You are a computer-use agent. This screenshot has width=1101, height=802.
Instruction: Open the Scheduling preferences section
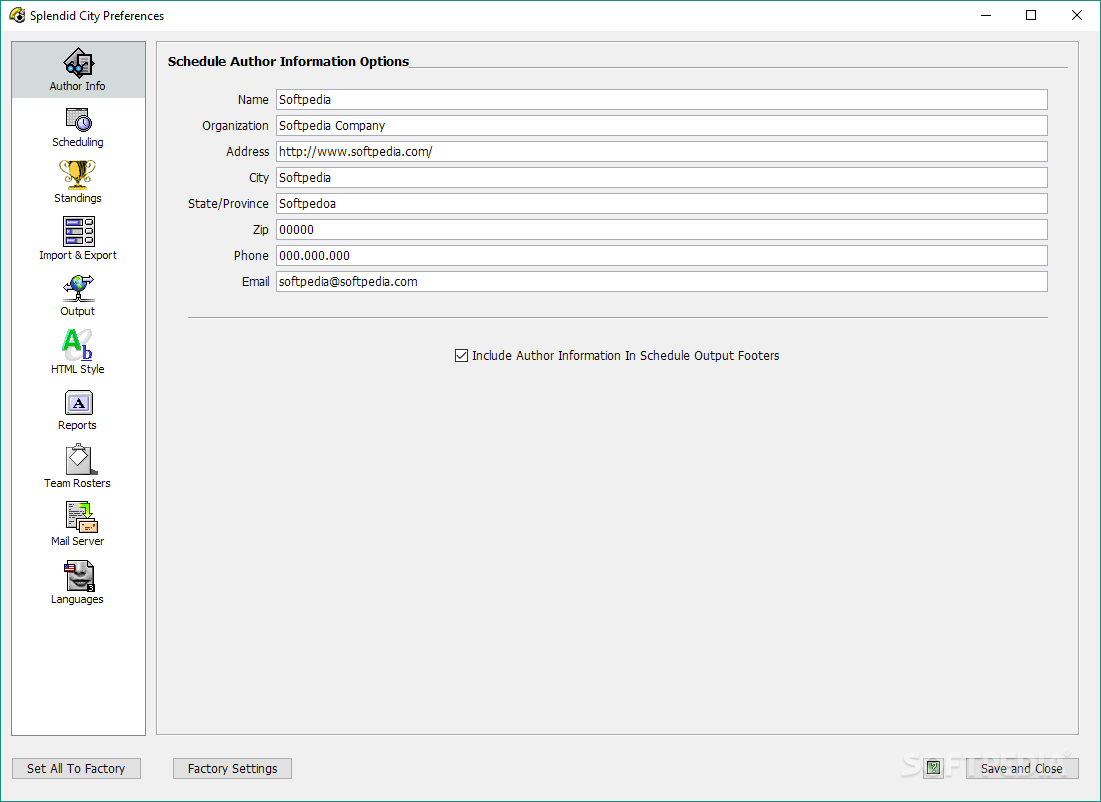[78, 127]
